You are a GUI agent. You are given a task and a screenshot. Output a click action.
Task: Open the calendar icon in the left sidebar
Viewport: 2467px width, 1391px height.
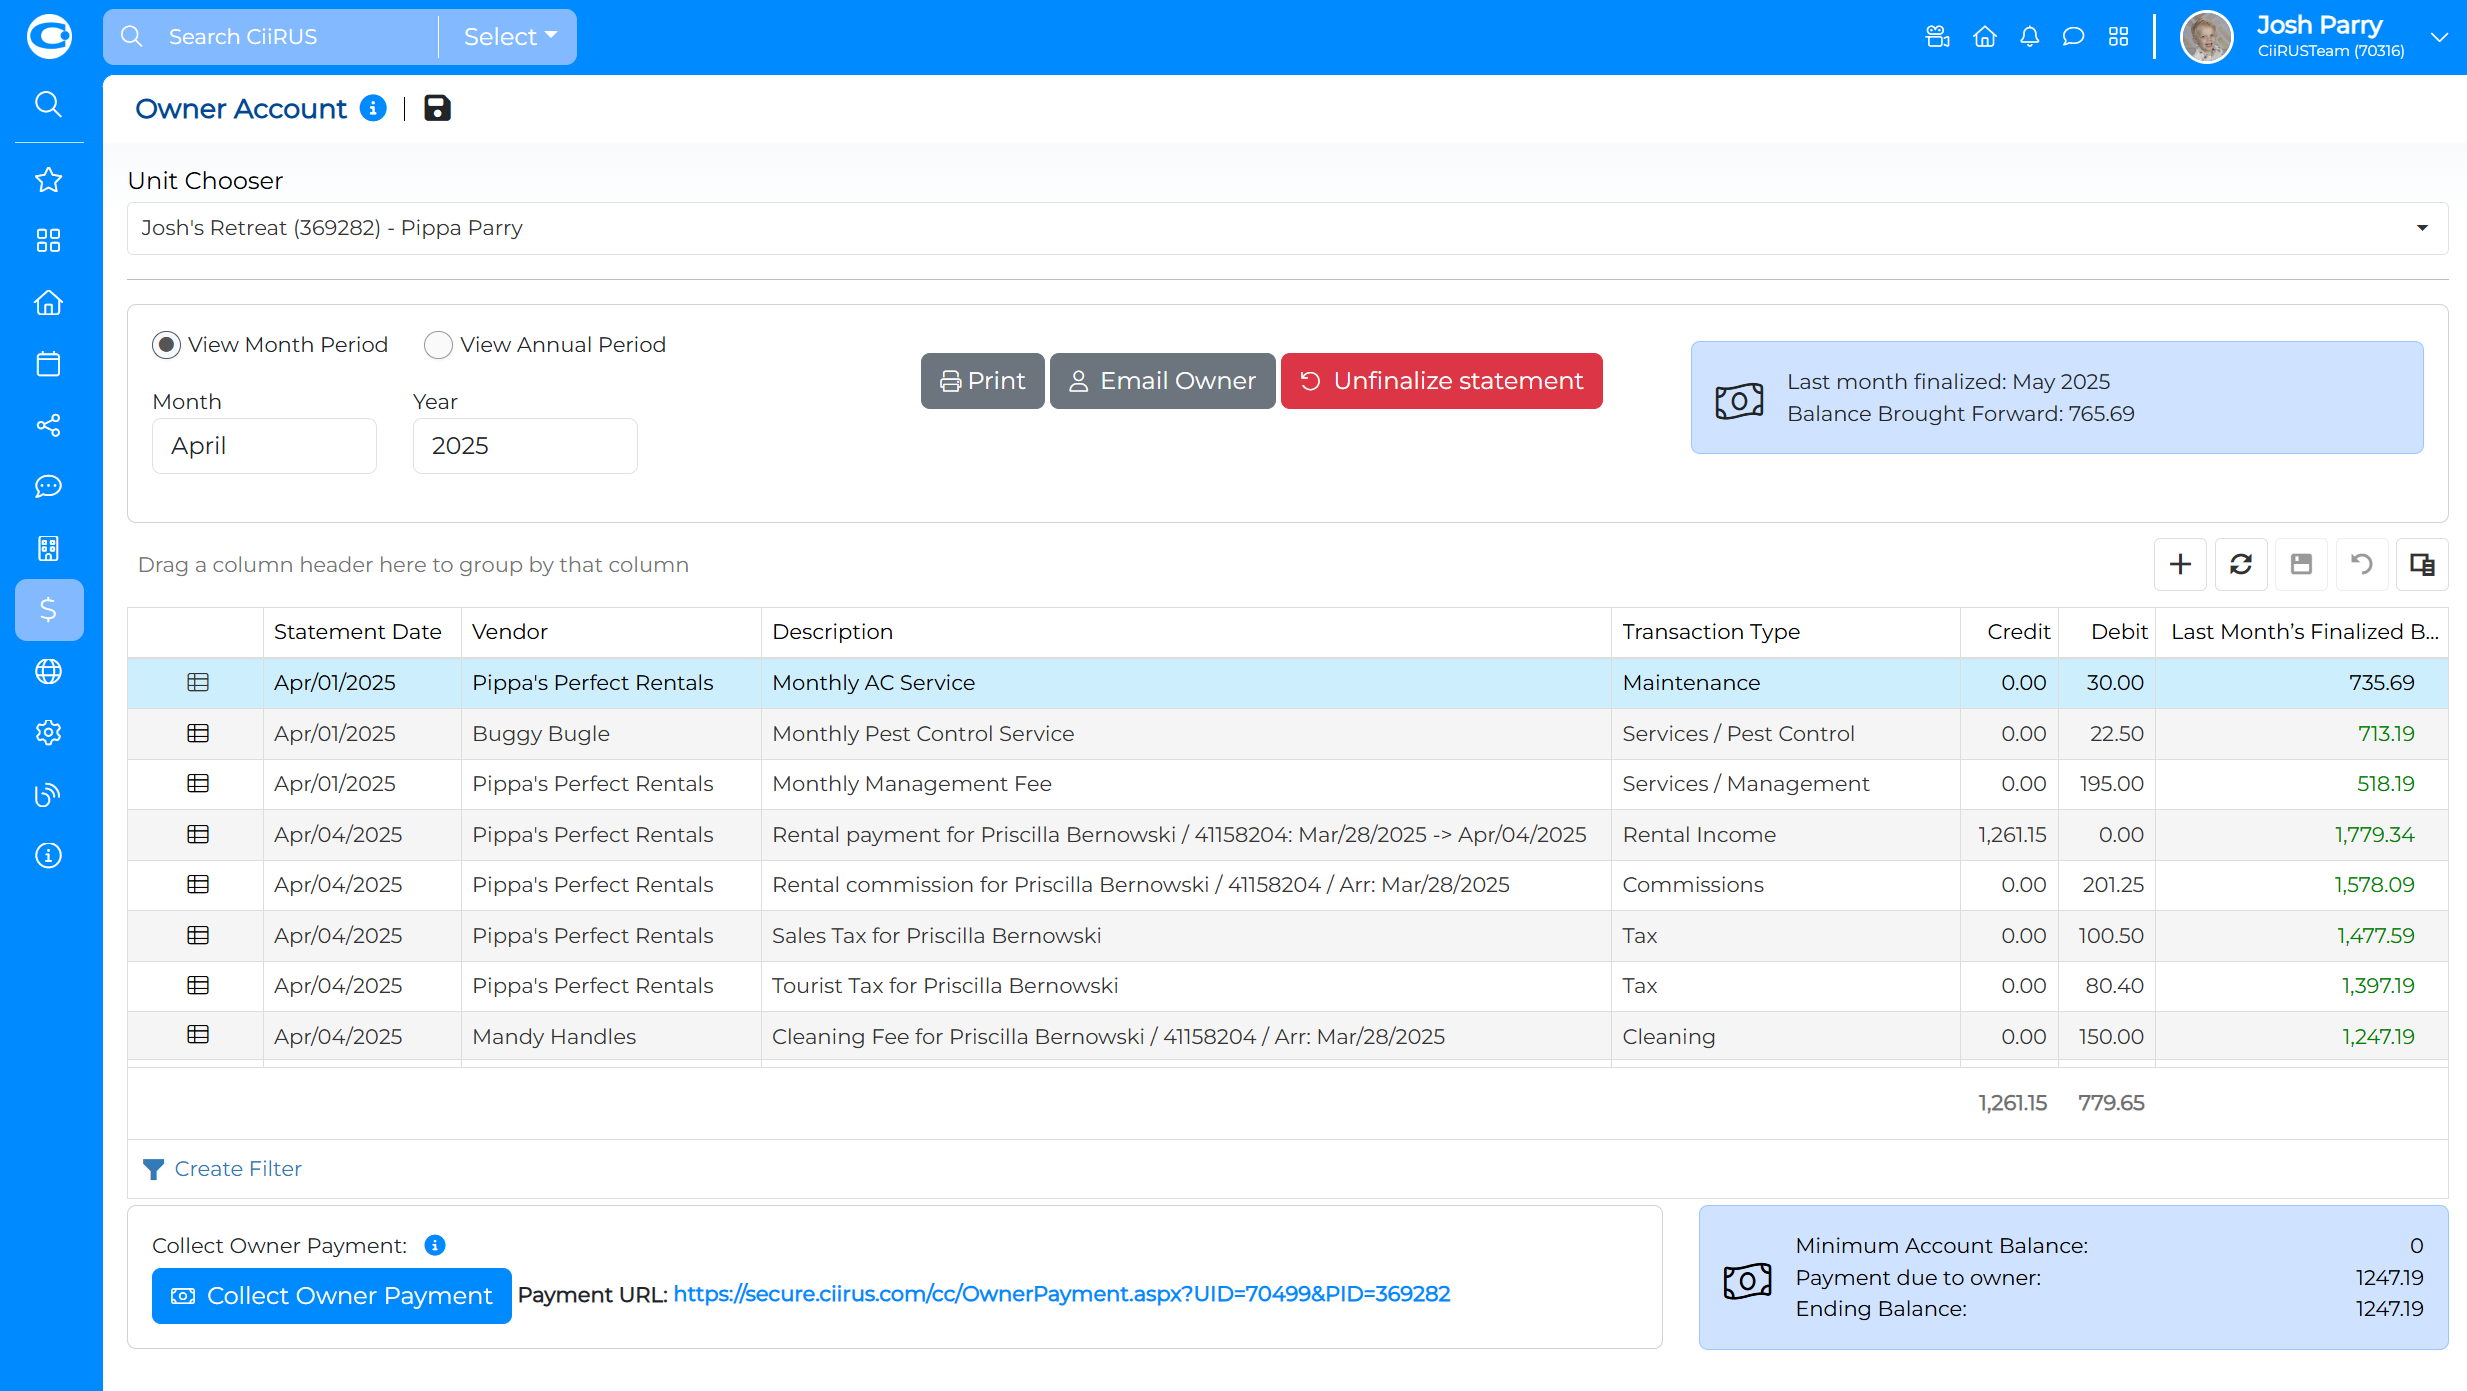[48, 364]
